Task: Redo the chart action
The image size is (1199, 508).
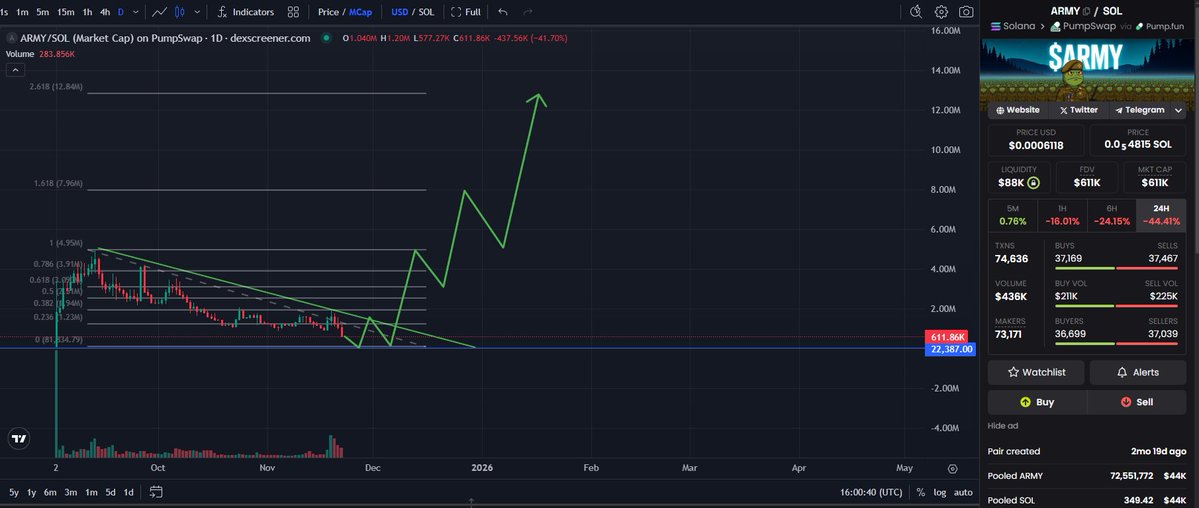Action: click(527, 12)
